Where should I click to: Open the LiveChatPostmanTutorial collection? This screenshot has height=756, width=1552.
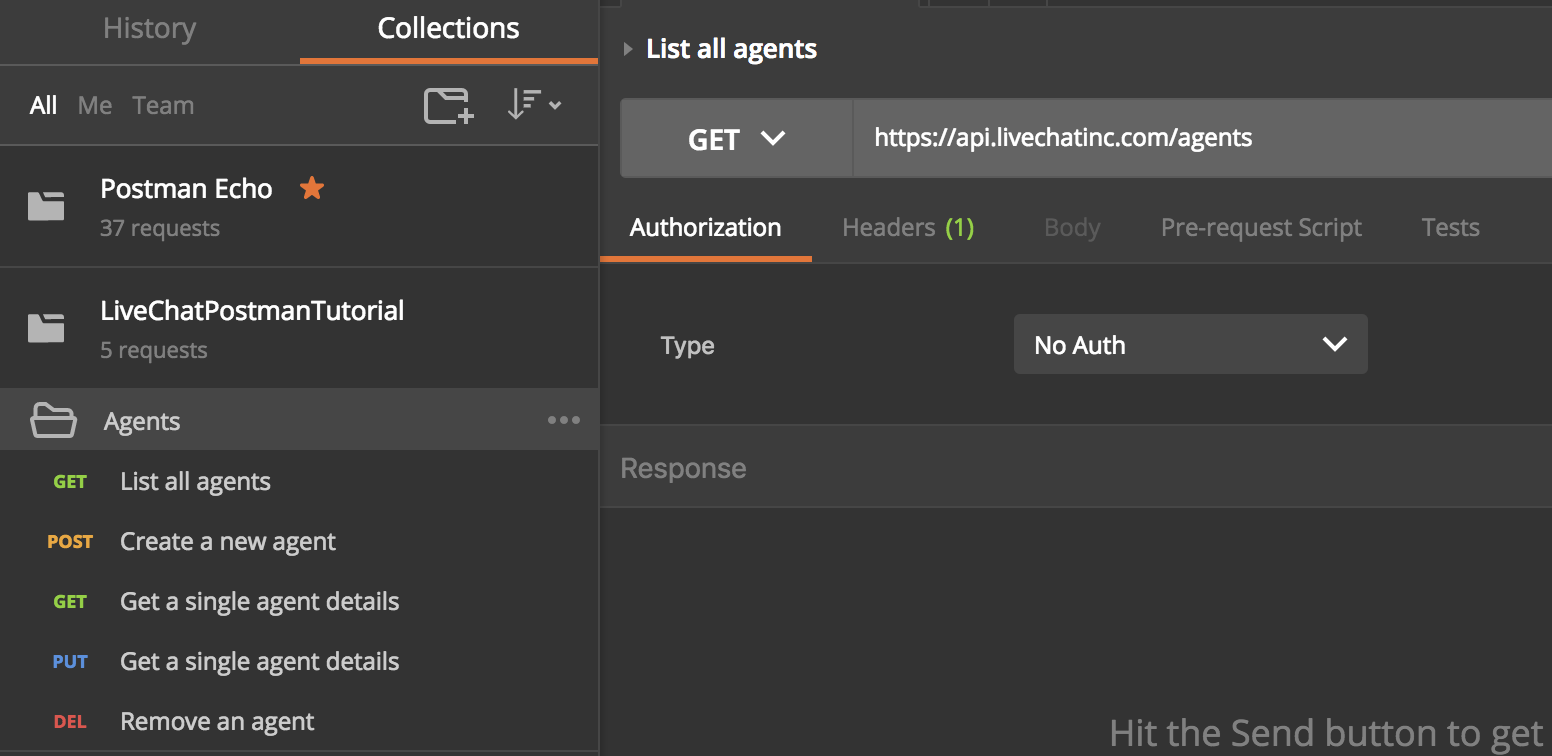click(299, 329)
